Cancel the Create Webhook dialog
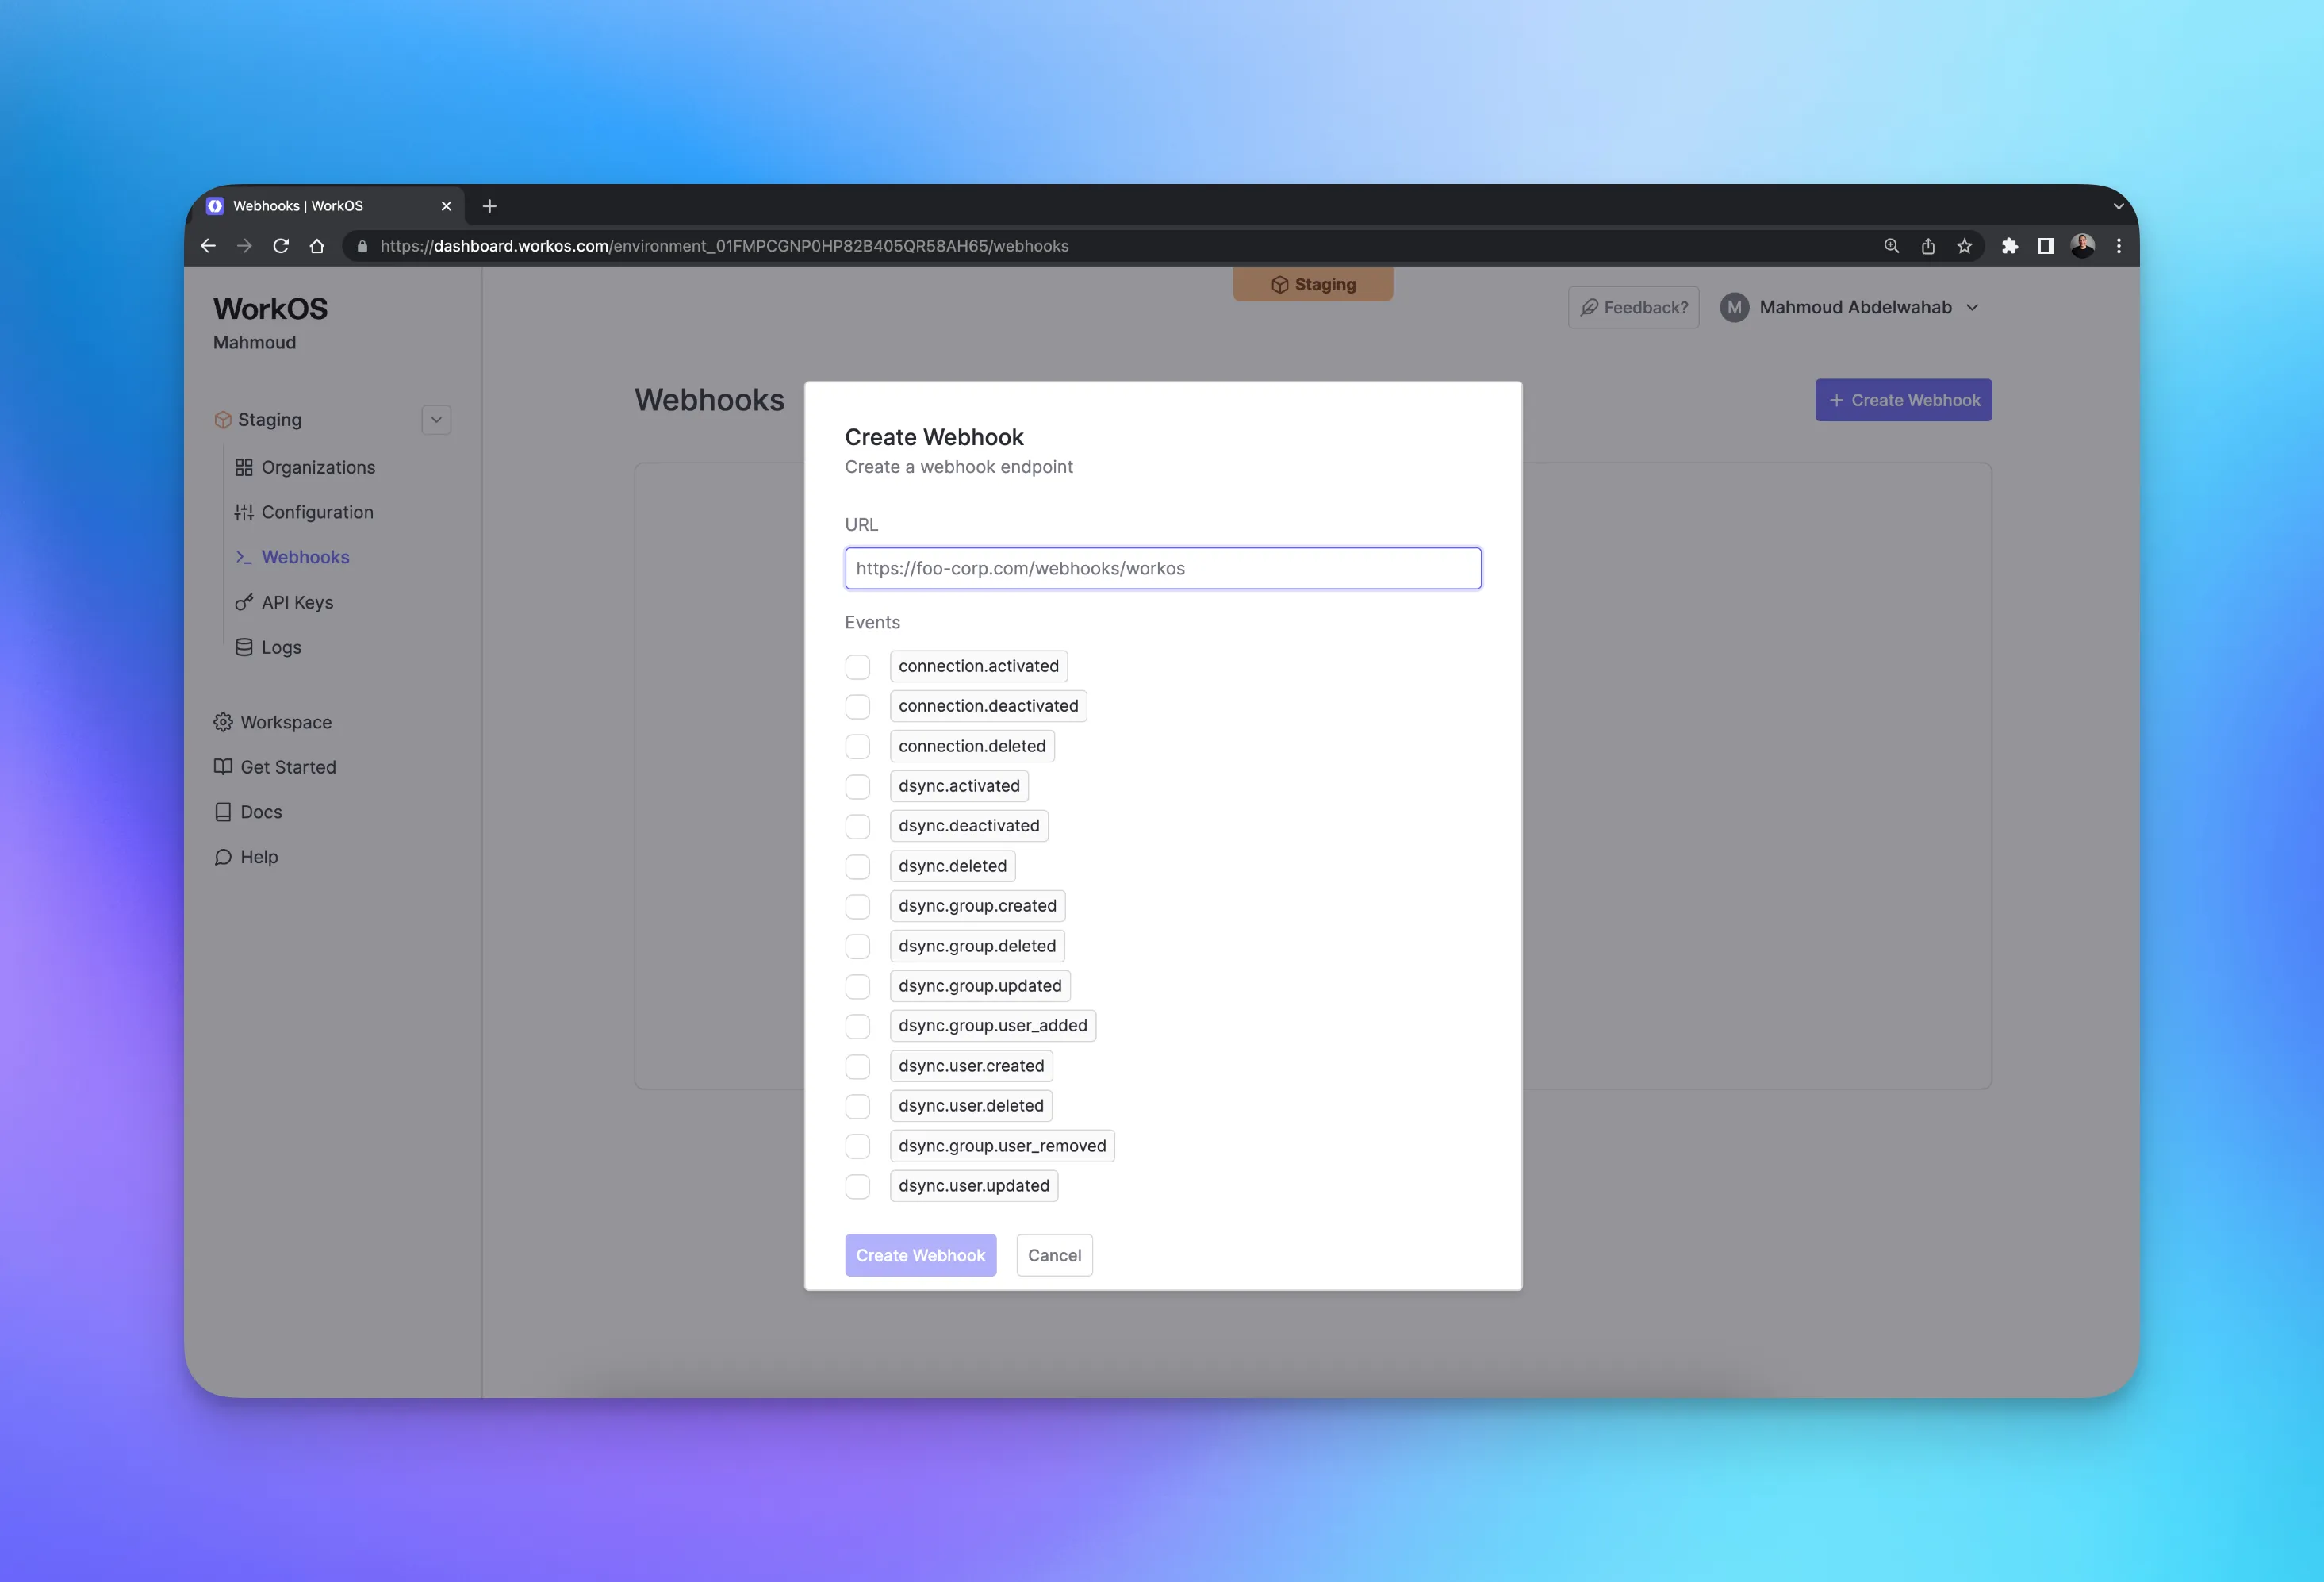 1054,1255
